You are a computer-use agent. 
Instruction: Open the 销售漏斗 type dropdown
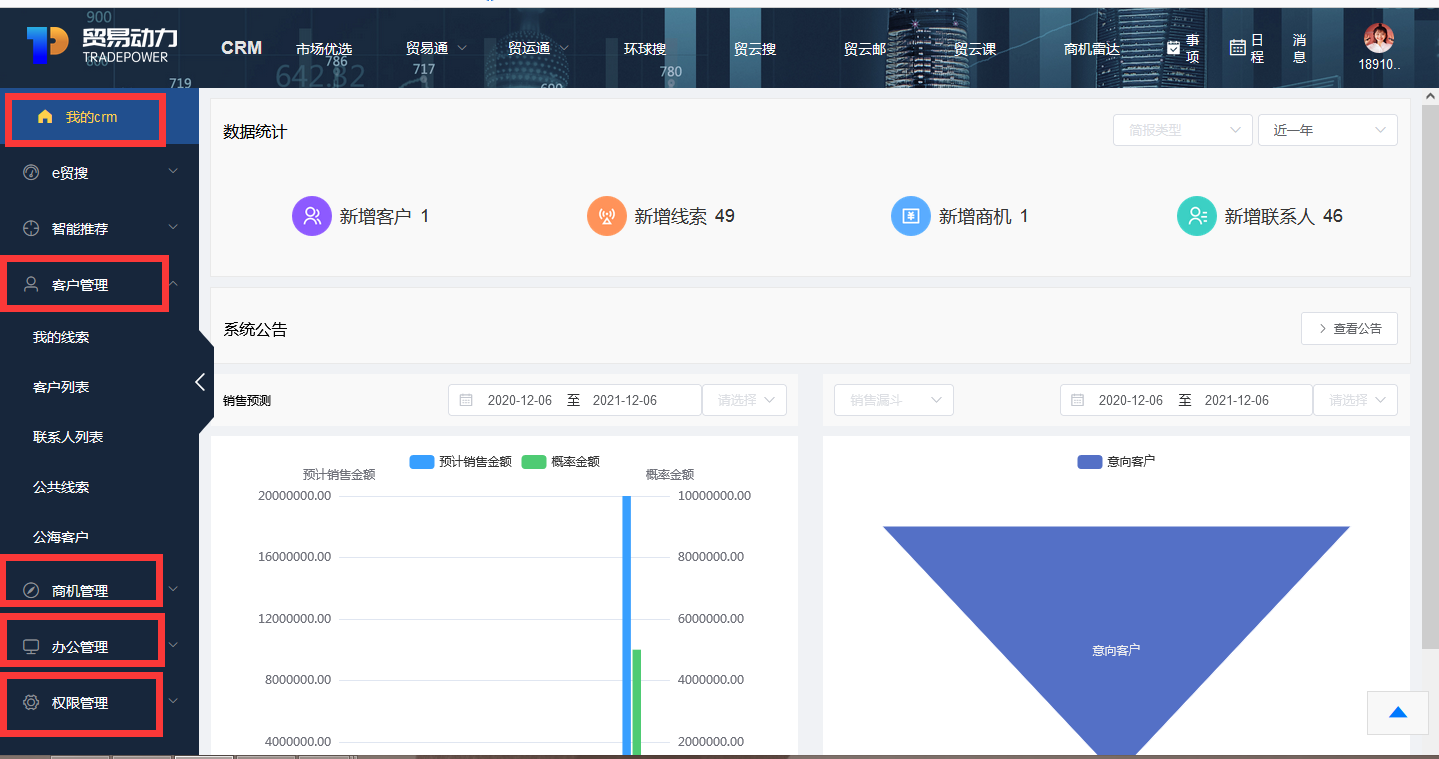pyautogui.click(x=894, y=400)
